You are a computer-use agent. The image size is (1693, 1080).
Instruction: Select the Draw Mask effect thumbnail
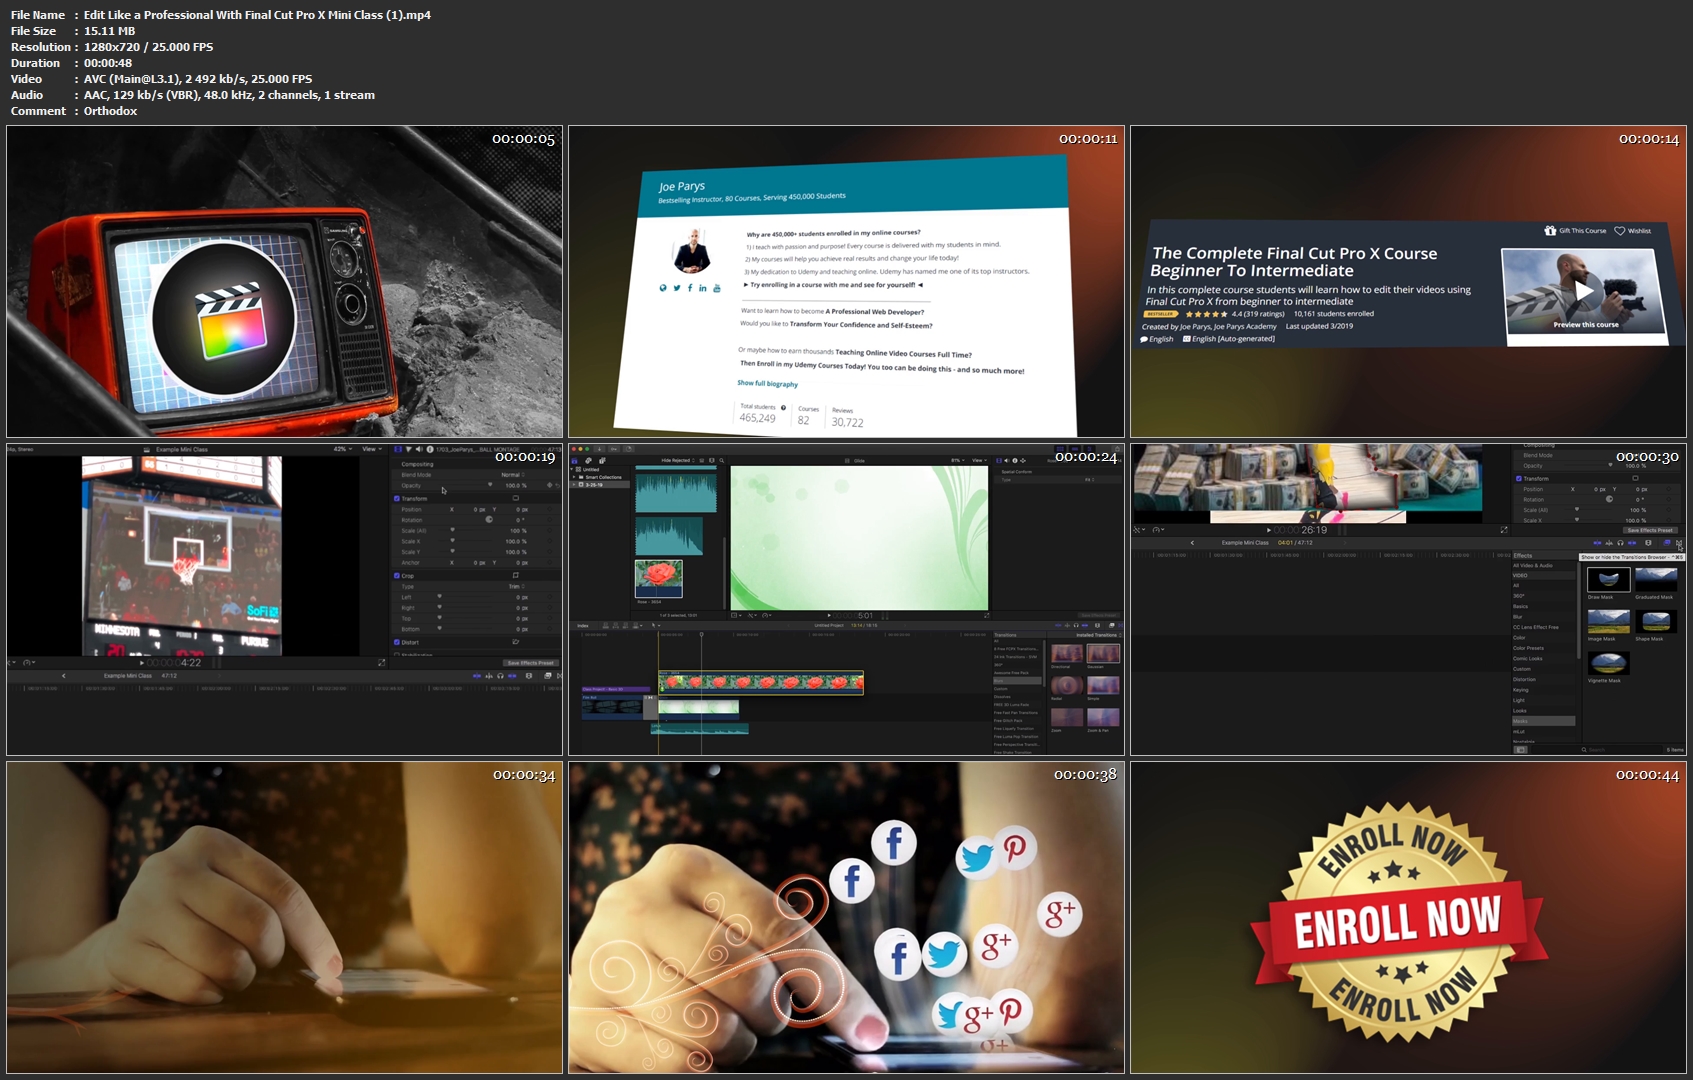(x=1609, y=580)
